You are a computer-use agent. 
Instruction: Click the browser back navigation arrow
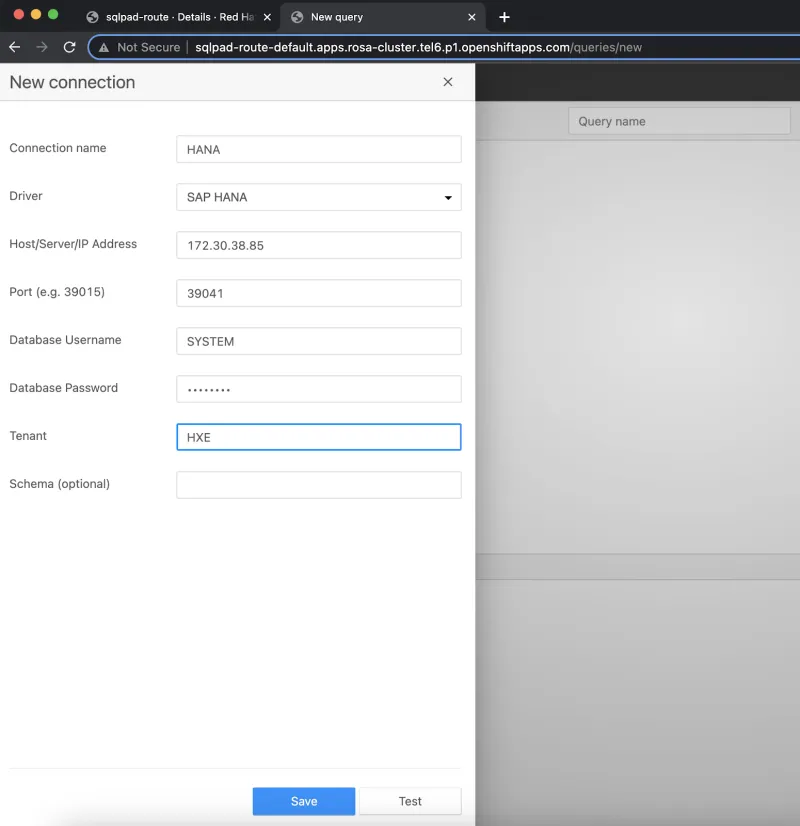pyautogui.click(x=14, y=47)
